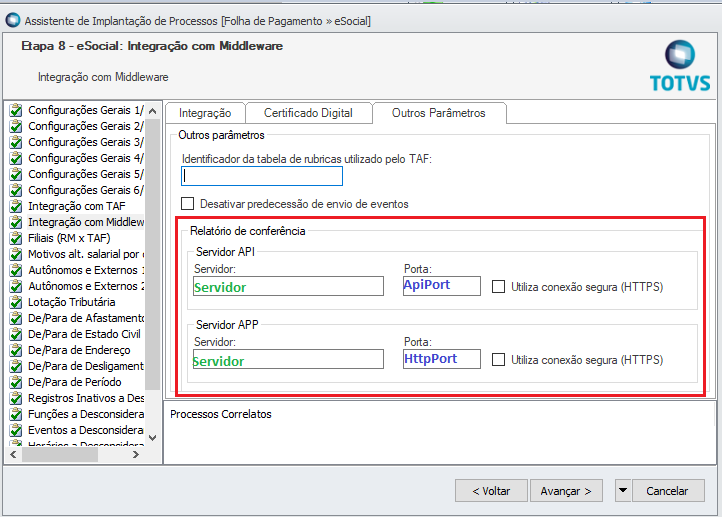Click the checkmark icon beside Eventos a Desconsiderar
The image size is (722, 517).
(x=16, y=430)
